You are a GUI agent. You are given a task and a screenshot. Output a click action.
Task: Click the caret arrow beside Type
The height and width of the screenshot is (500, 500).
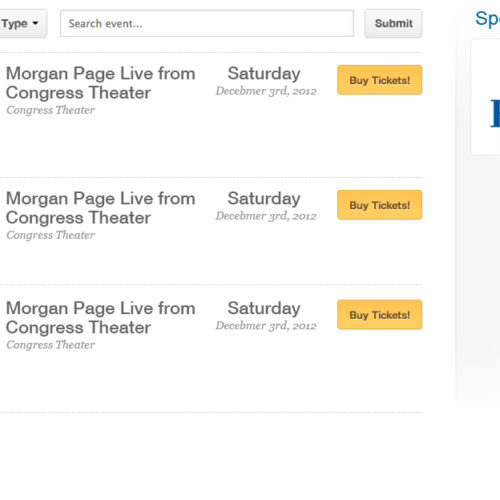tap(35, 23)
